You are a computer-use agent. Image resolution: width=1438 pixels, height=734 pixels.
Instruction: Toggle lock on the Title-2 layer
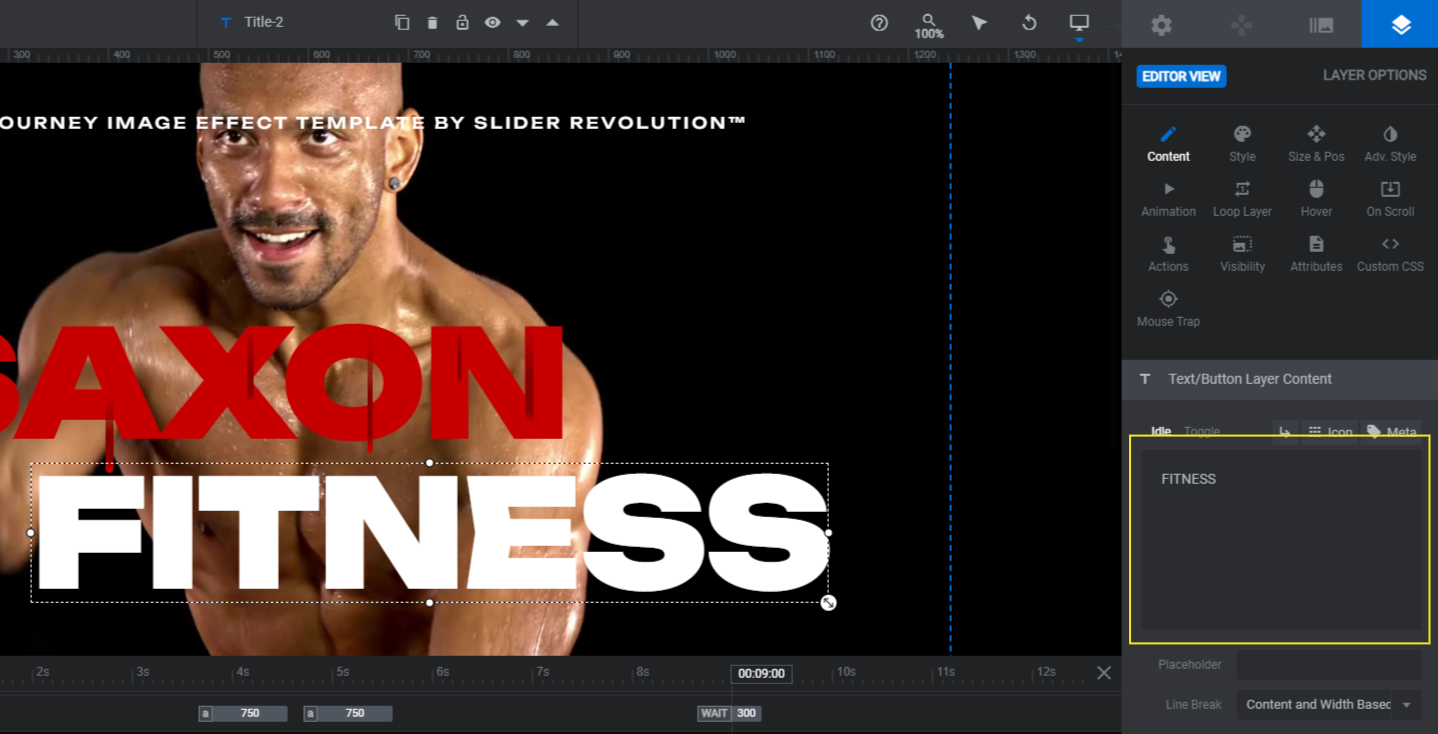[x=462, y=22]
